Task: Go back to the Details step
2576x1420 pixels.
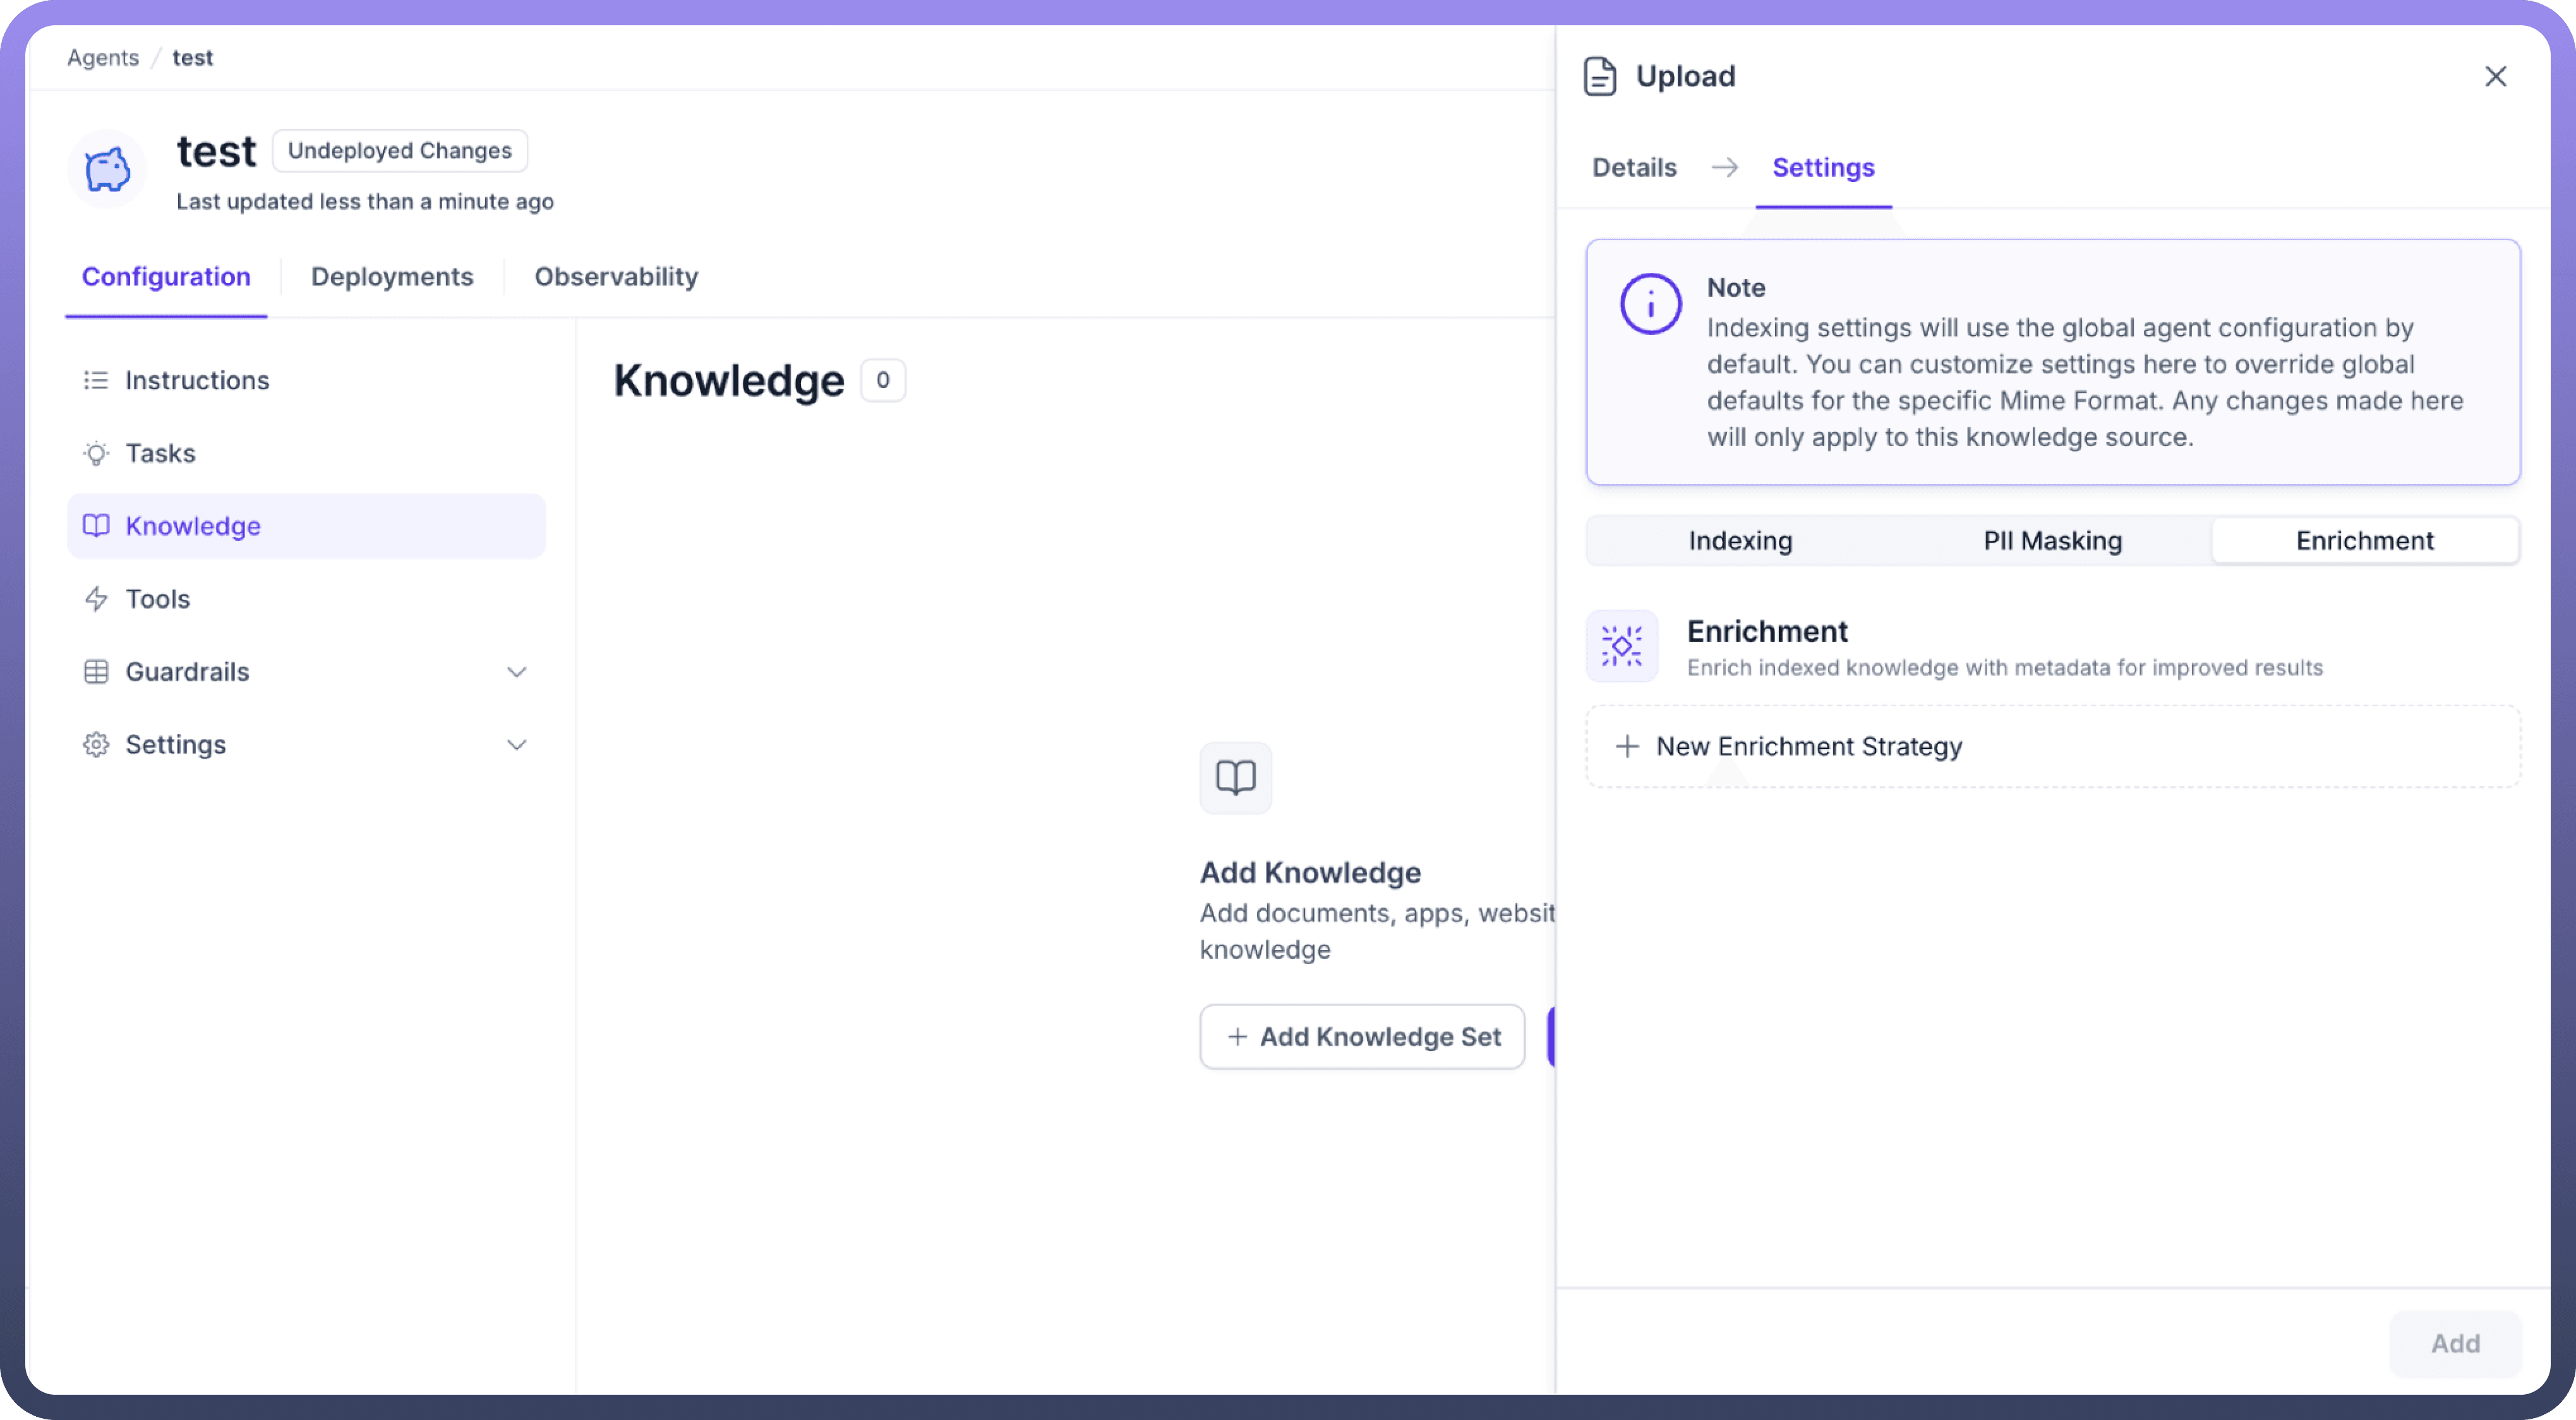Action: coord(1634,168)
